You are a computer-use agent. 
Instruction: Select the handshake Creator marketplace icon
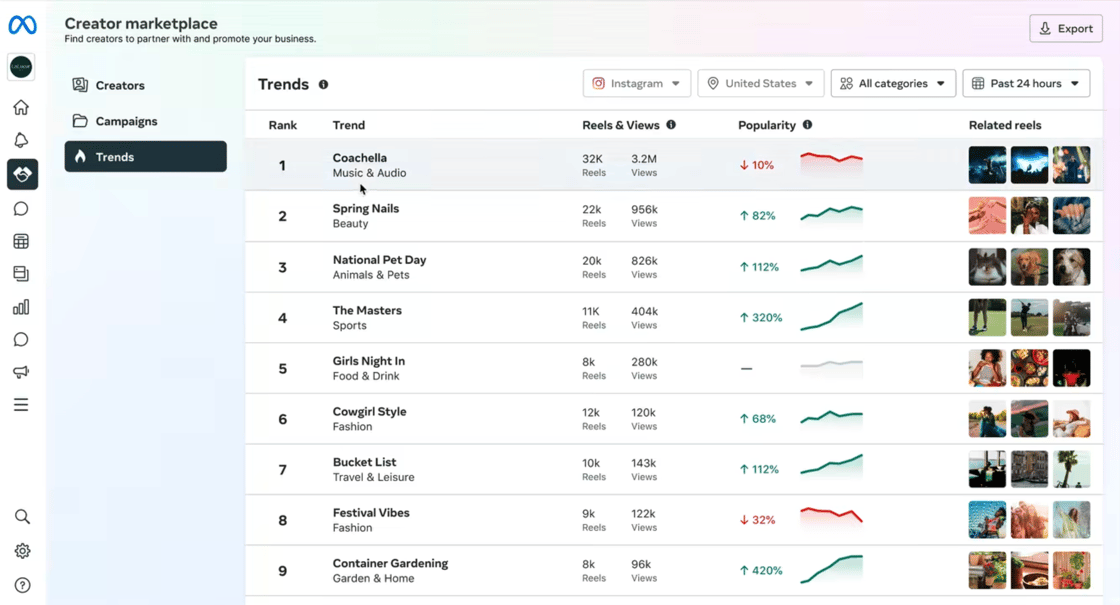[x=22, y=174]
